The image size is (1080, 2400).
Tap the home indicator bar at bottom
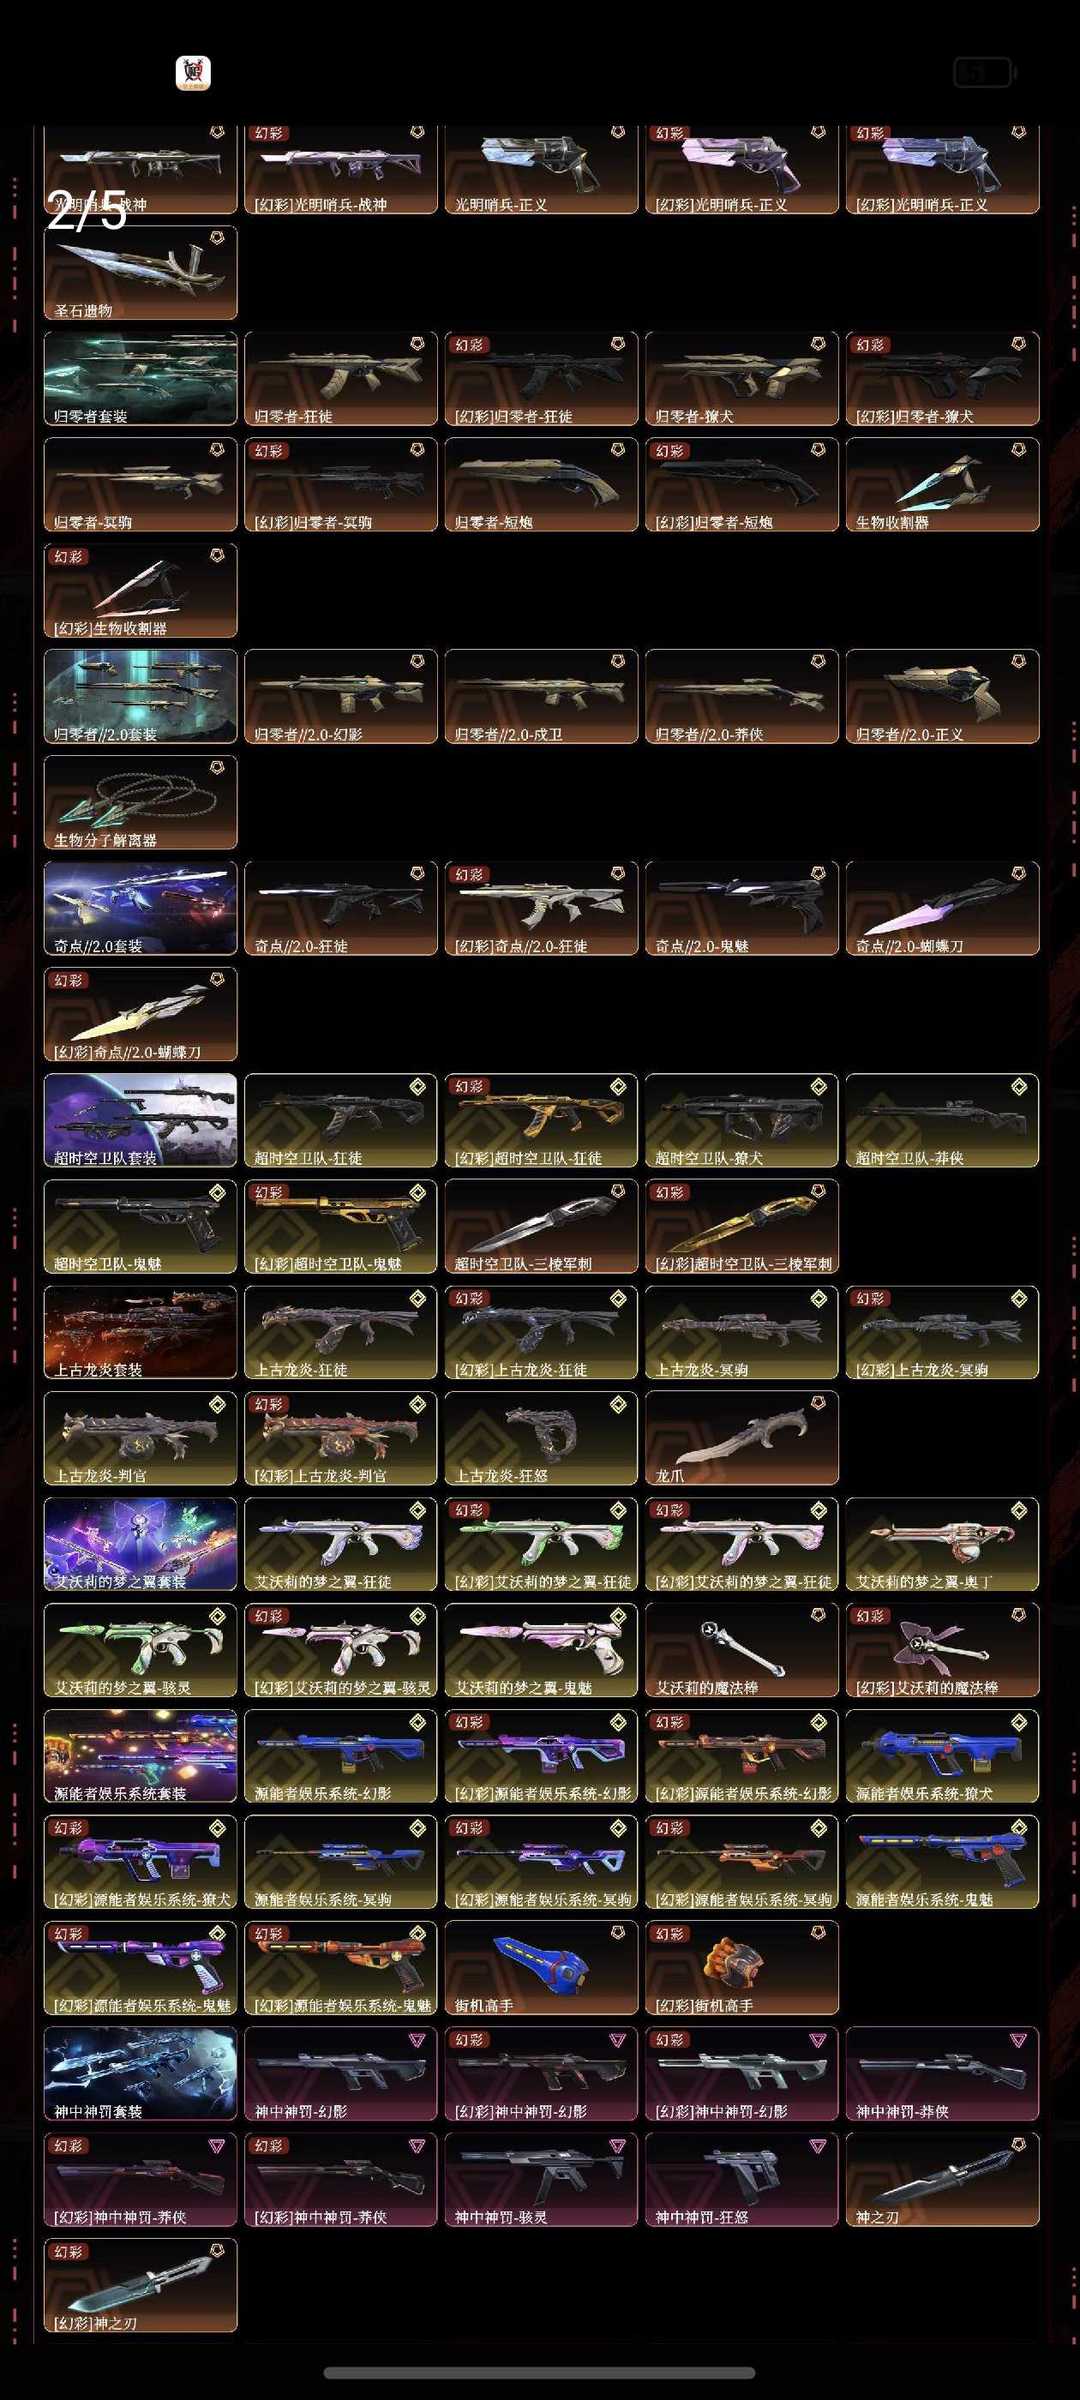coord(539,2373)
